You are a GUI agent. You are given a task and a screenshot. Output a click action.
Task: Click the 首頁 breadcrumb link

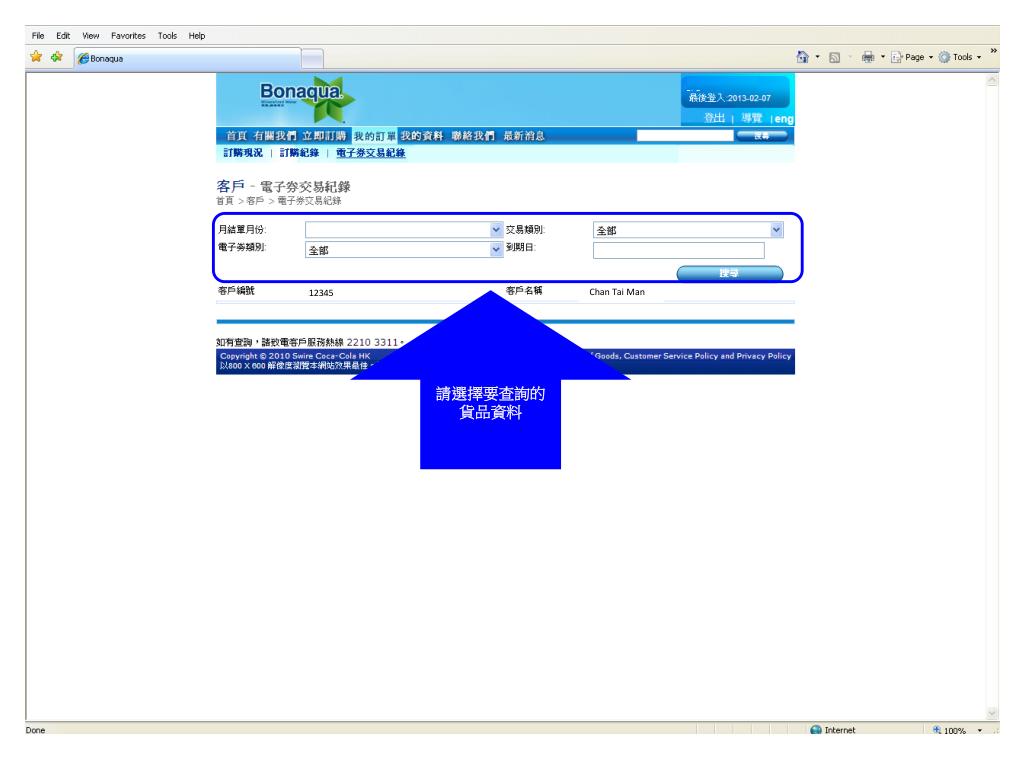(225, 200)
